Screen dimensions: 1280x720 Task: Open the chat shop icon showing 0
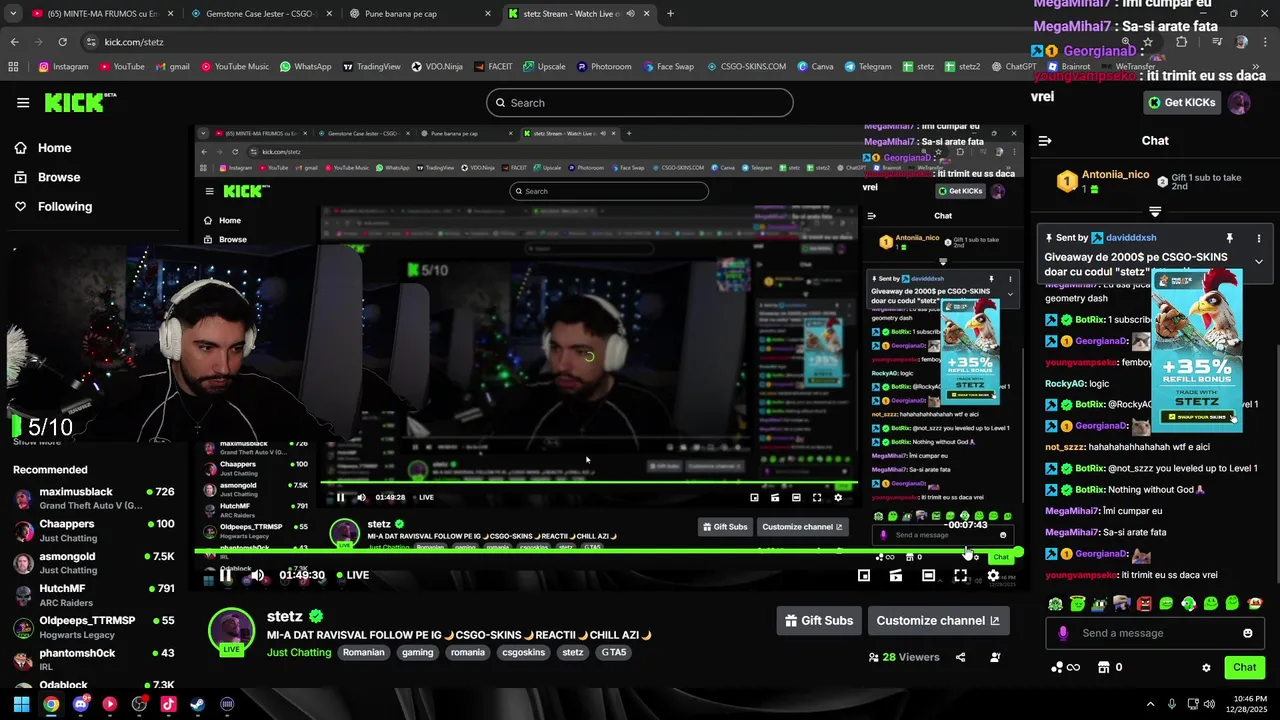pyautogui.click(x=1110, y=667)
